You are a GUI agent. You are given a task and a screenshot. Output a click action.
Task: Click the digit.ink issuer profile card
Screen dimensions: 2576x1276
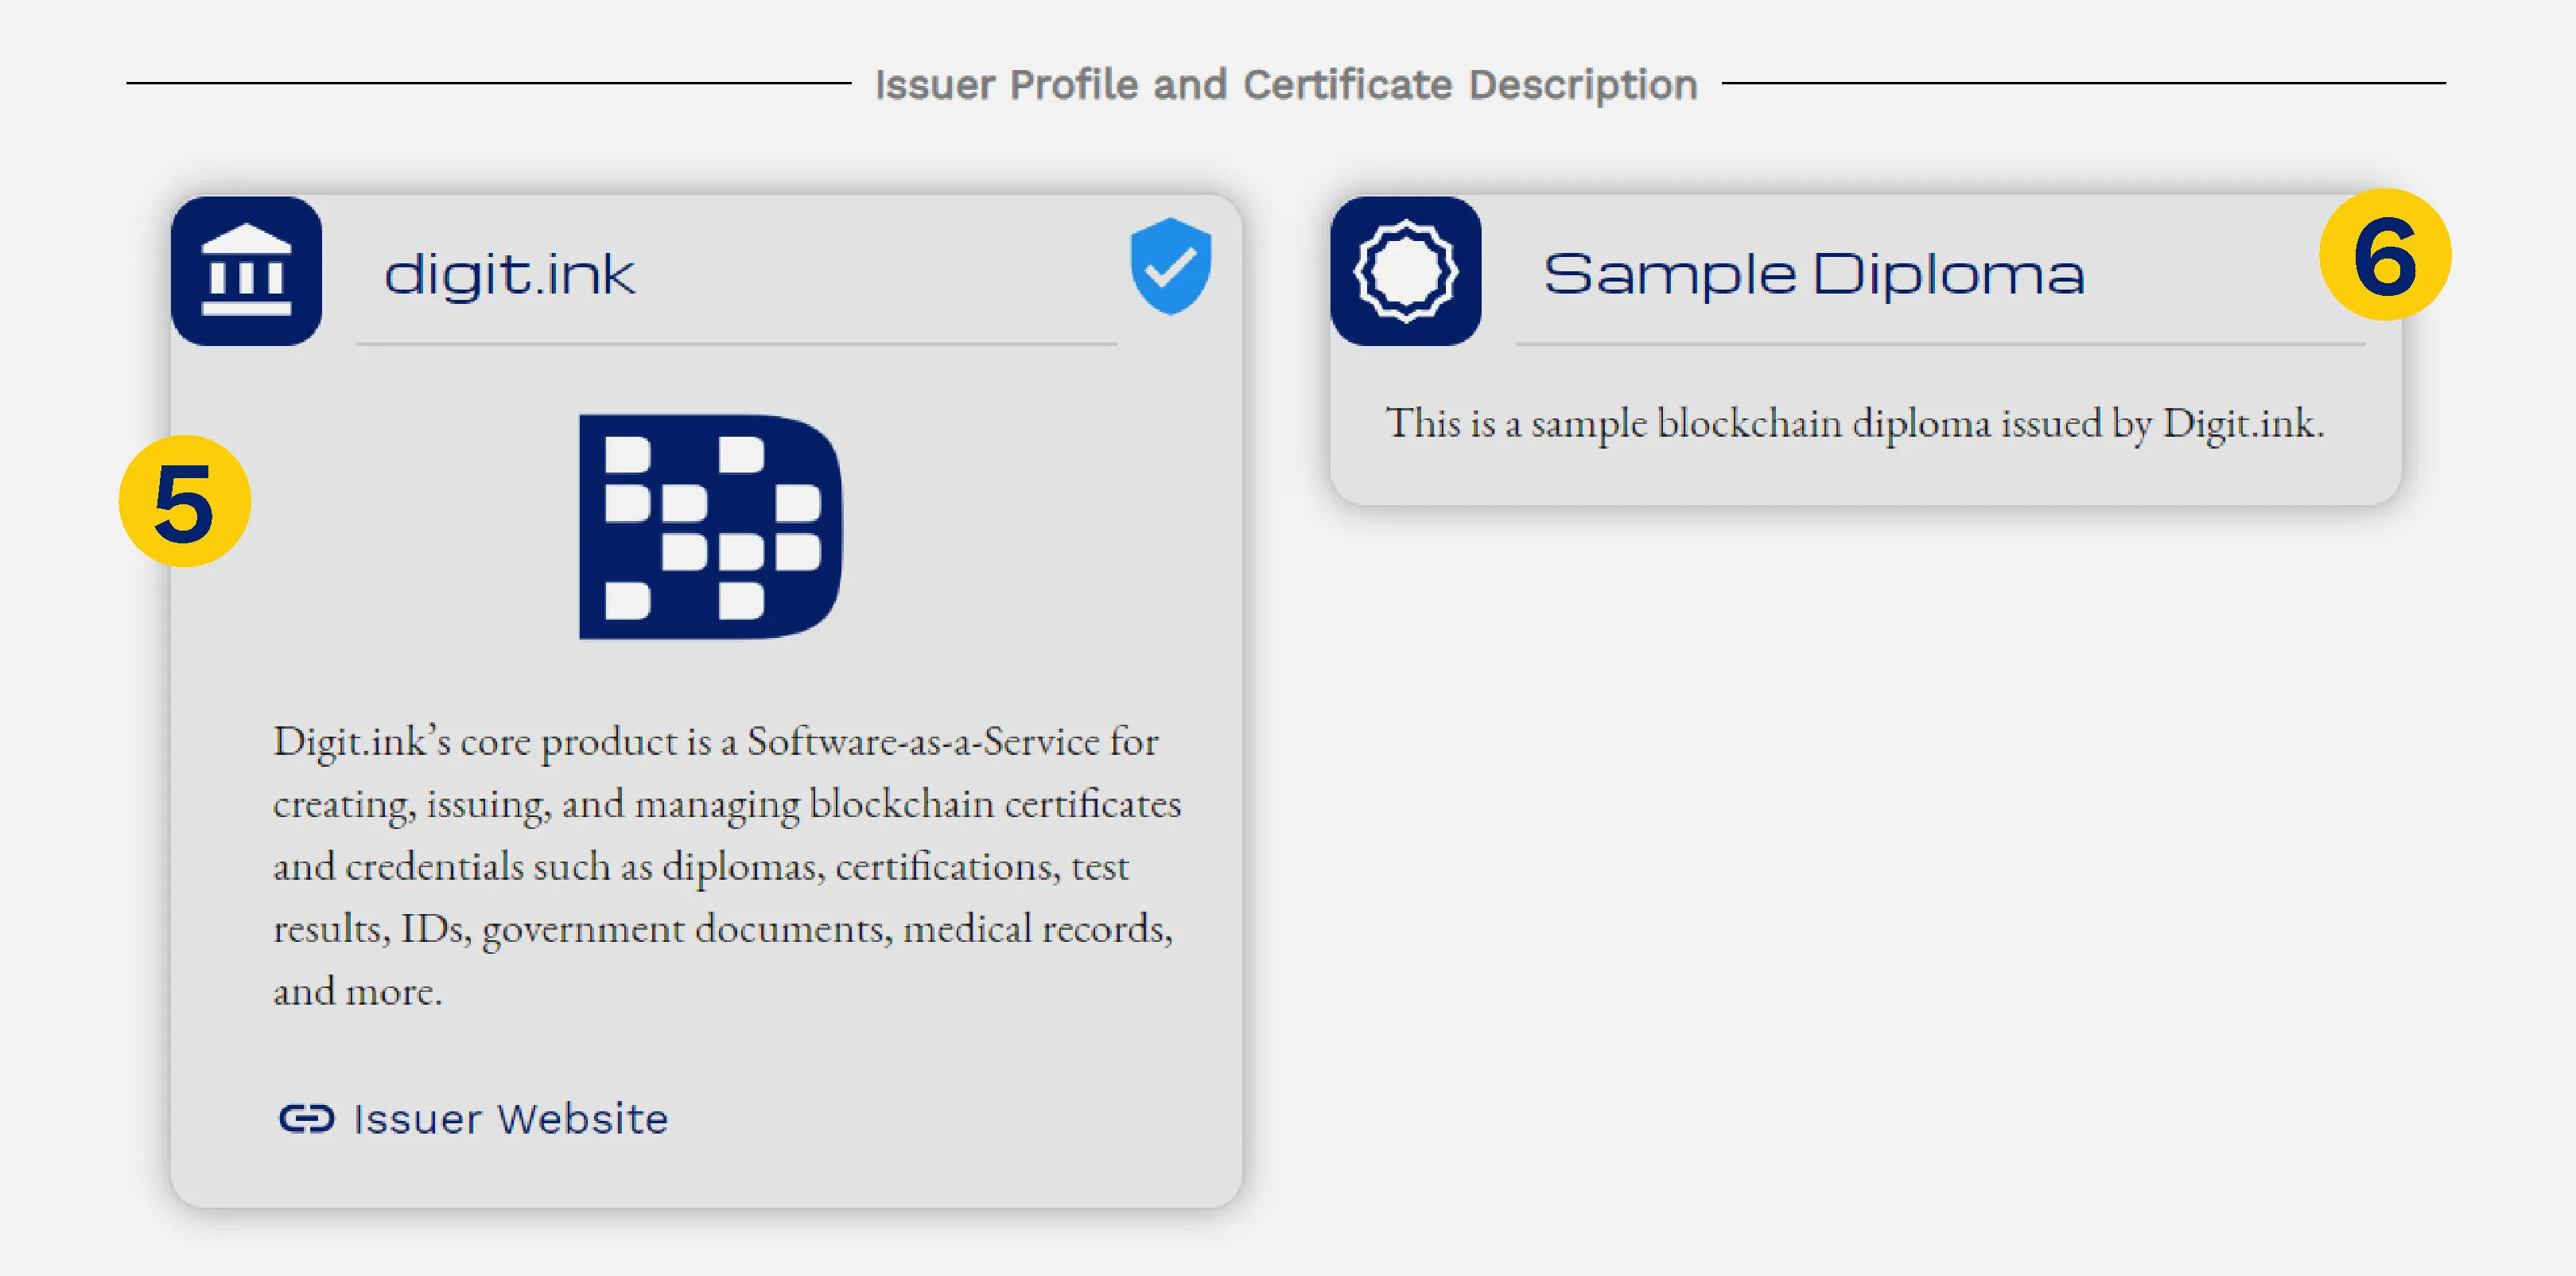[x=710, y=700]
